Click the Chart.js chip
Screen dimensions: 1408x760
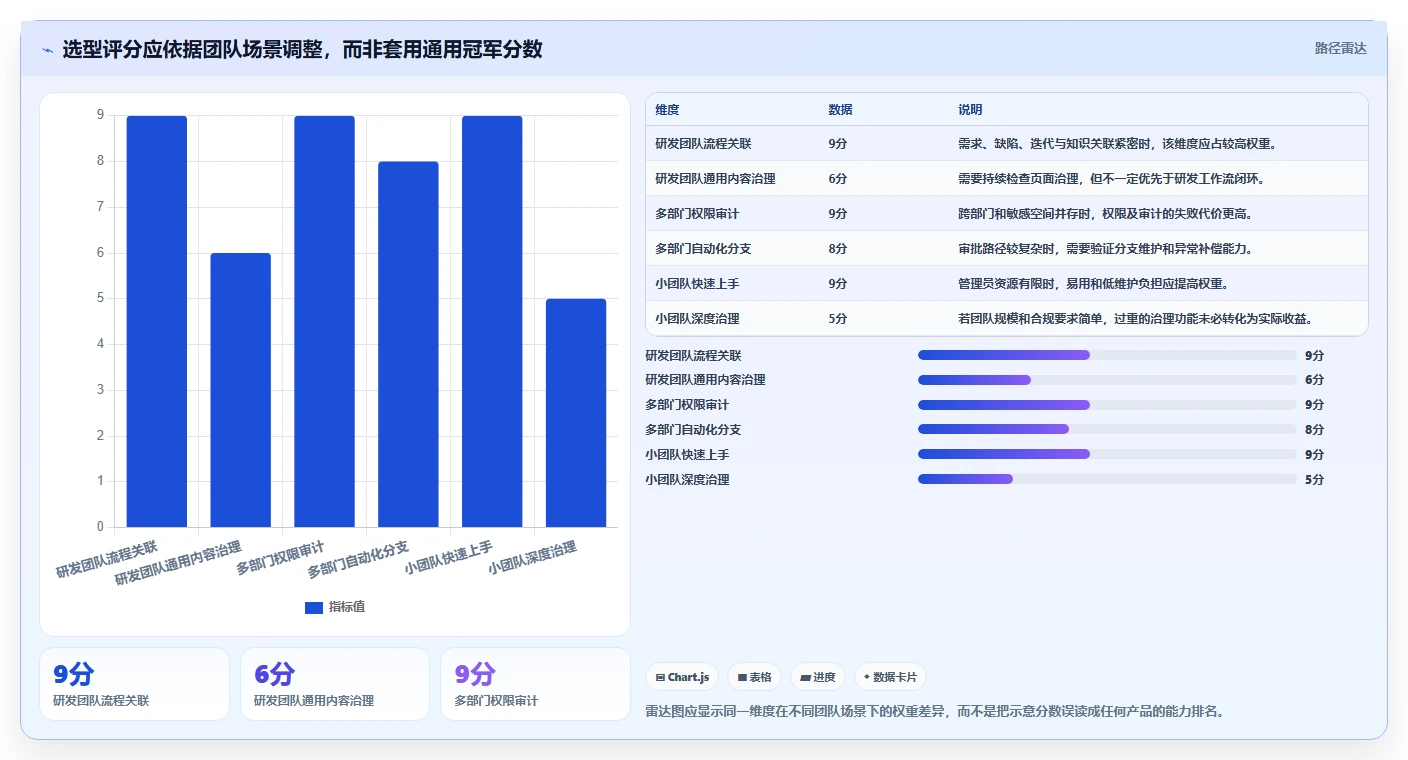click(x=683, y=677)
